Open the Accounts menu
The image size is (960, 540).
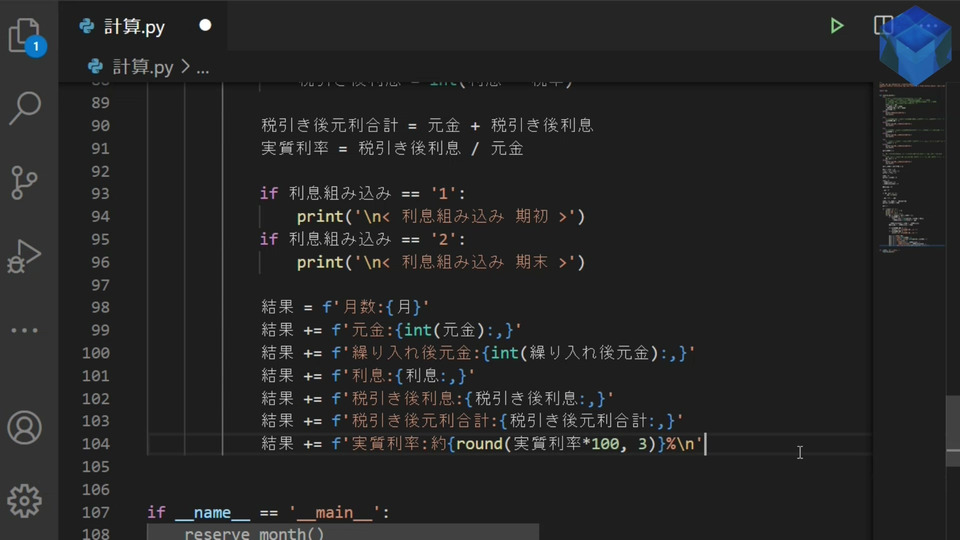pyautogui.click(x=24, y=427)
